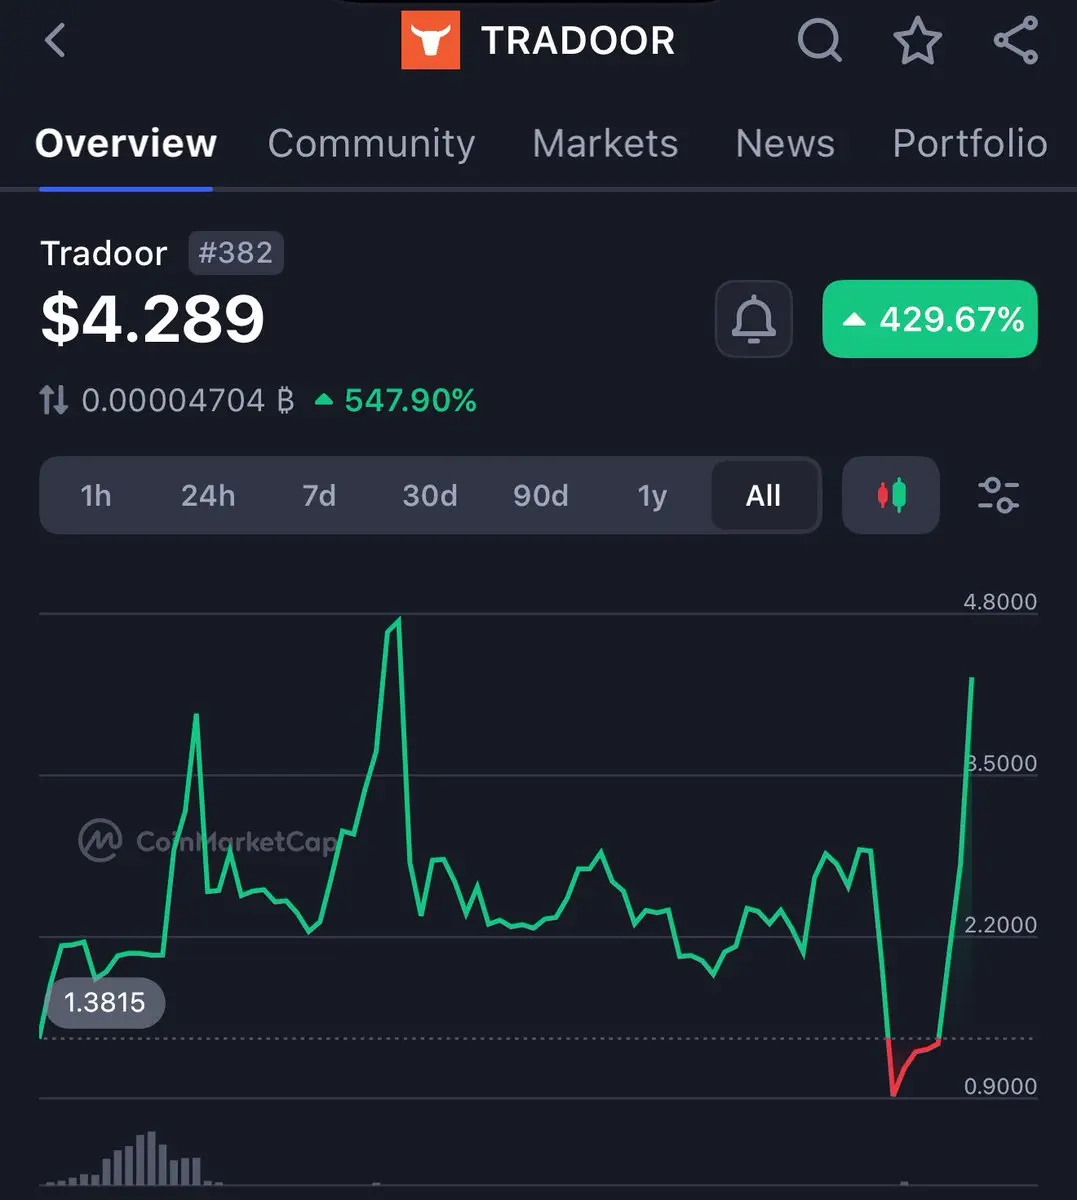Select the 24h chart range
The image size is (1077, 1200).
coord(208,495)
